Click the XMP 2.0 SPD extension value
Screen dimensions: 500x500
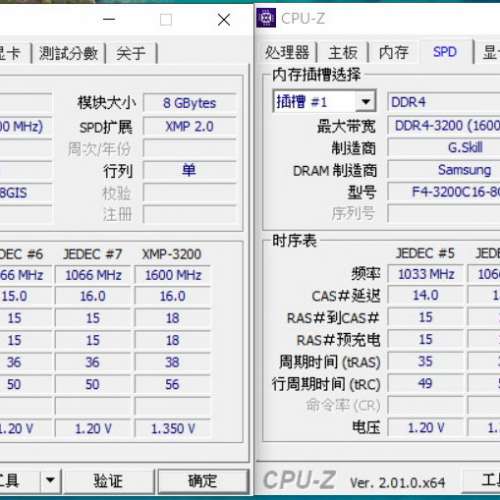(190, 127)
